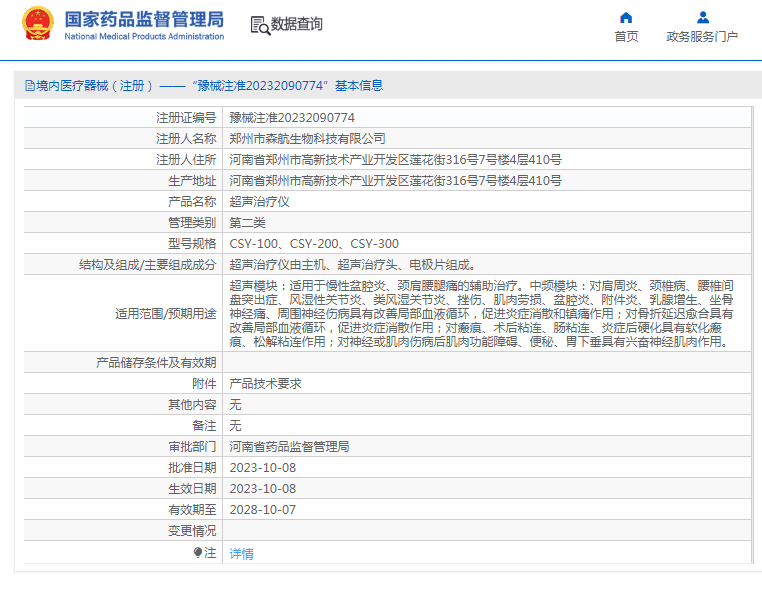
Task: Click the document icon before 境内医疗器械
Action: coord(30,86)
